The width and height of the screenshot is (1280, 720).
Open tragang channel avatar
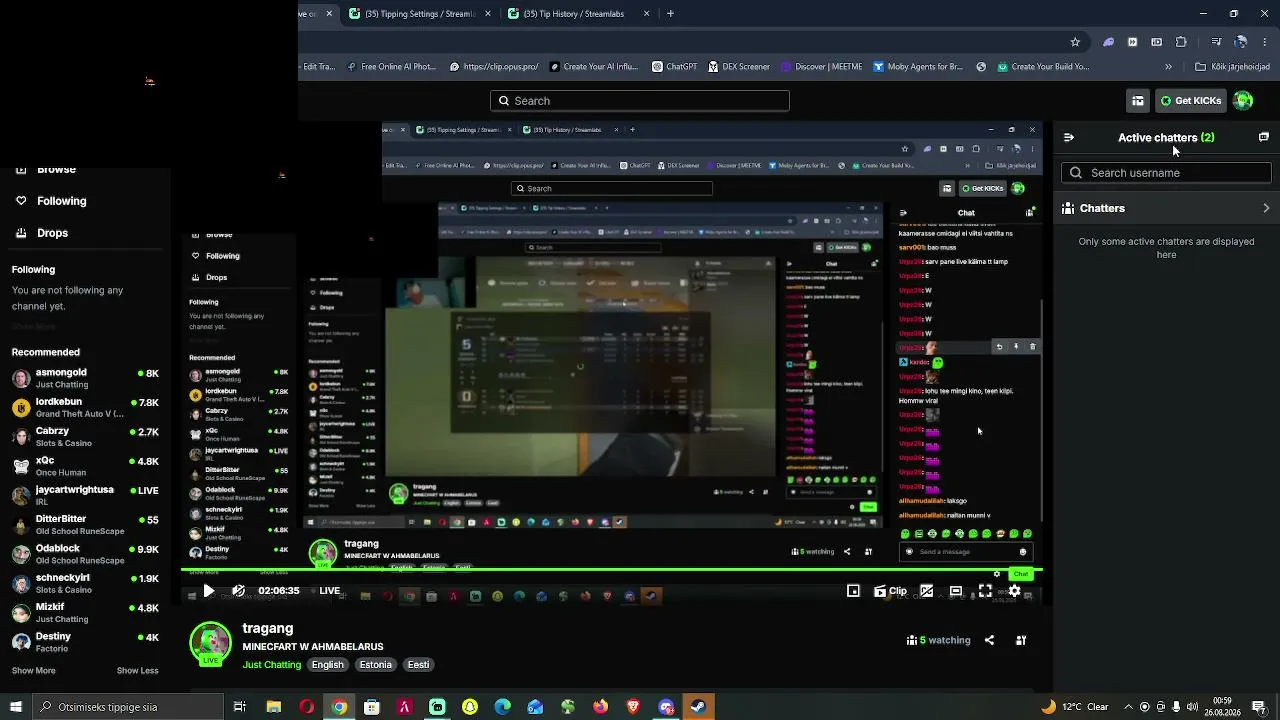coord(210,643)
